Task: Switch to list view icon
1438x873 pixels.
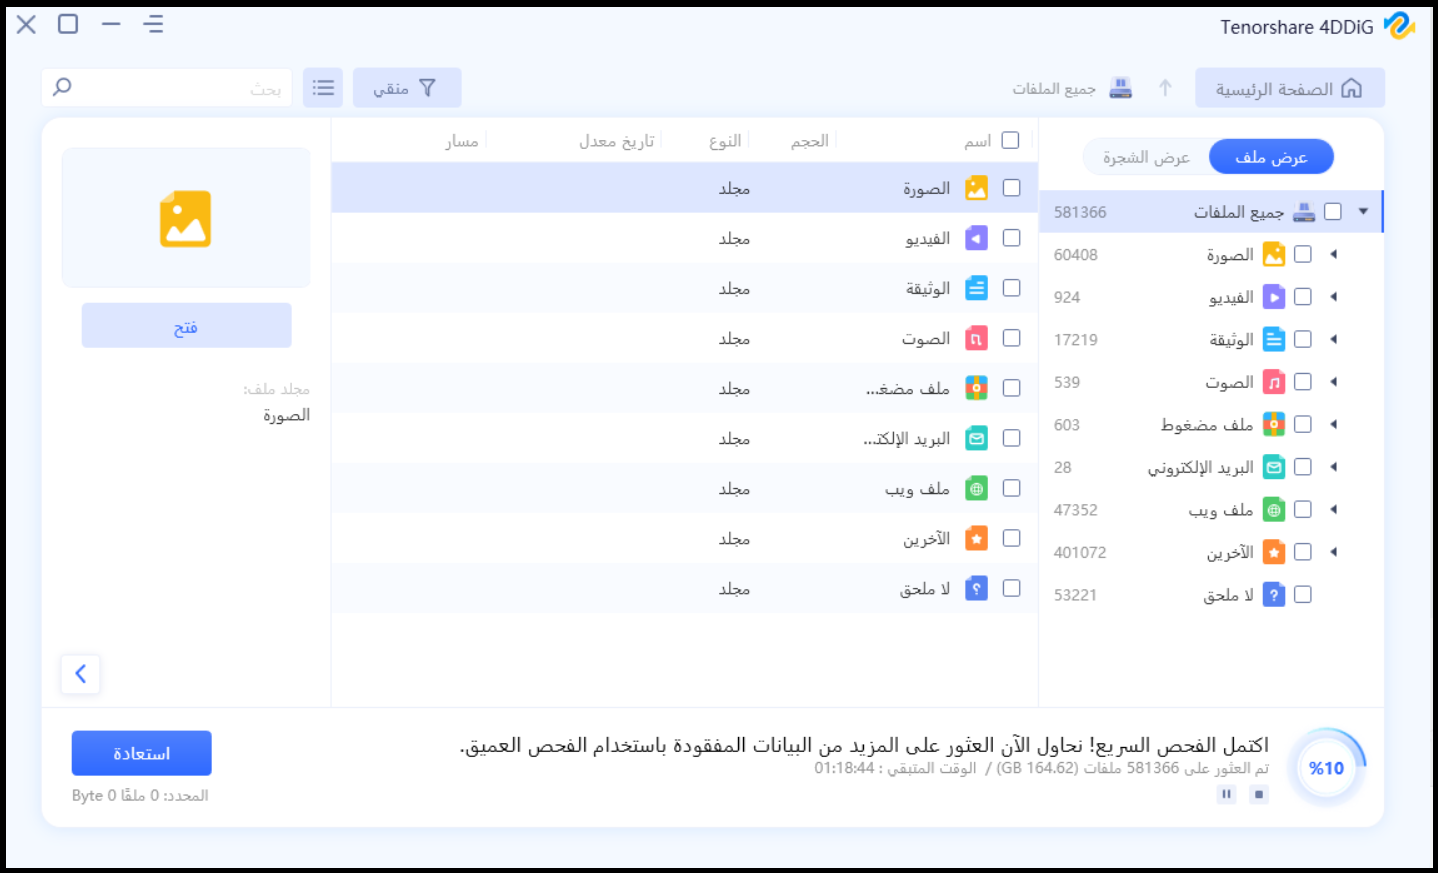Action: [x=323, y=88]
